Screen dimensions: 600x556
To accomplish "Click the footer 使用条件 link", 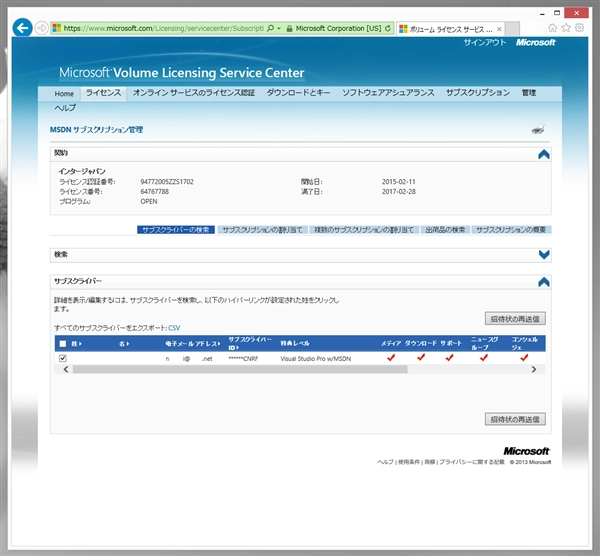I will click(409, 462).
